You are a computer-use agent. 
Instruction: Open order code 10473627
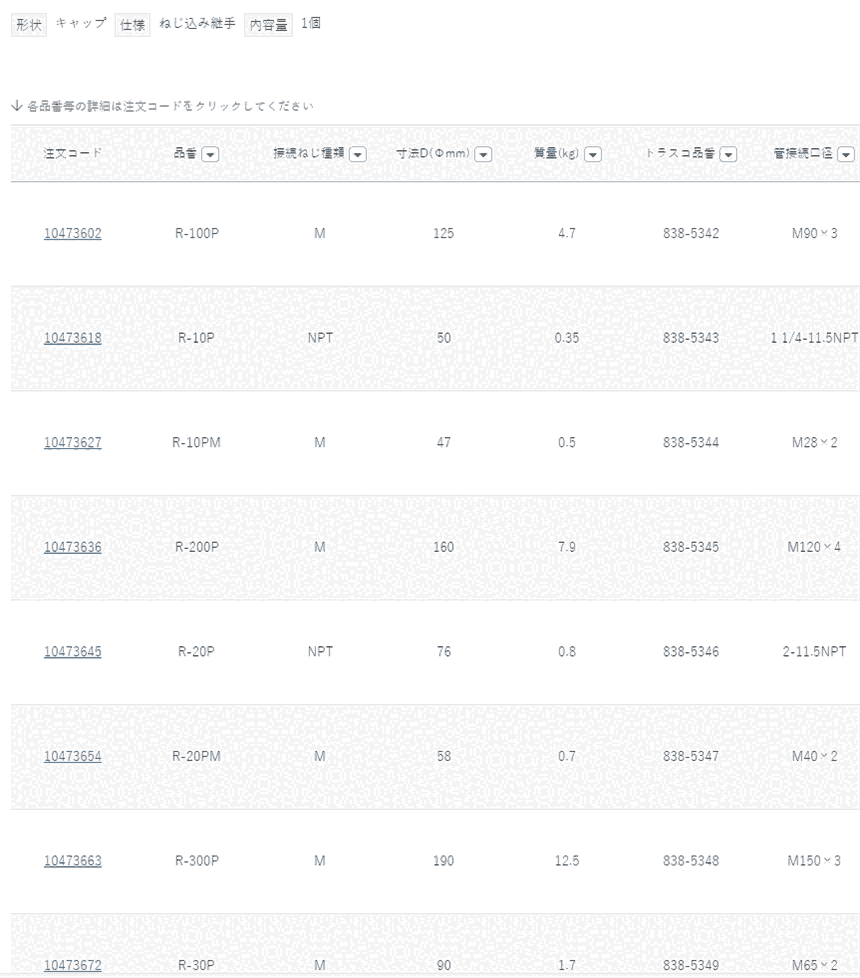coord(72,443)
